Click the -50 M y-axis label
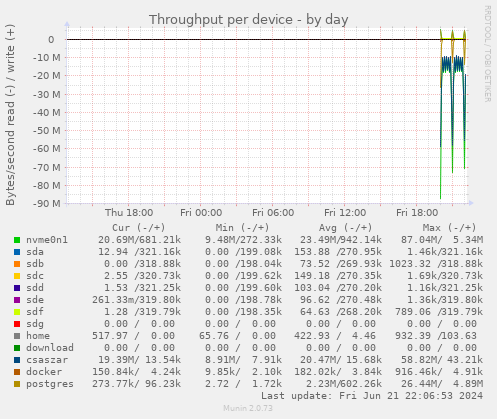Screen dimensions: 497x419 (x=47, y=131)
